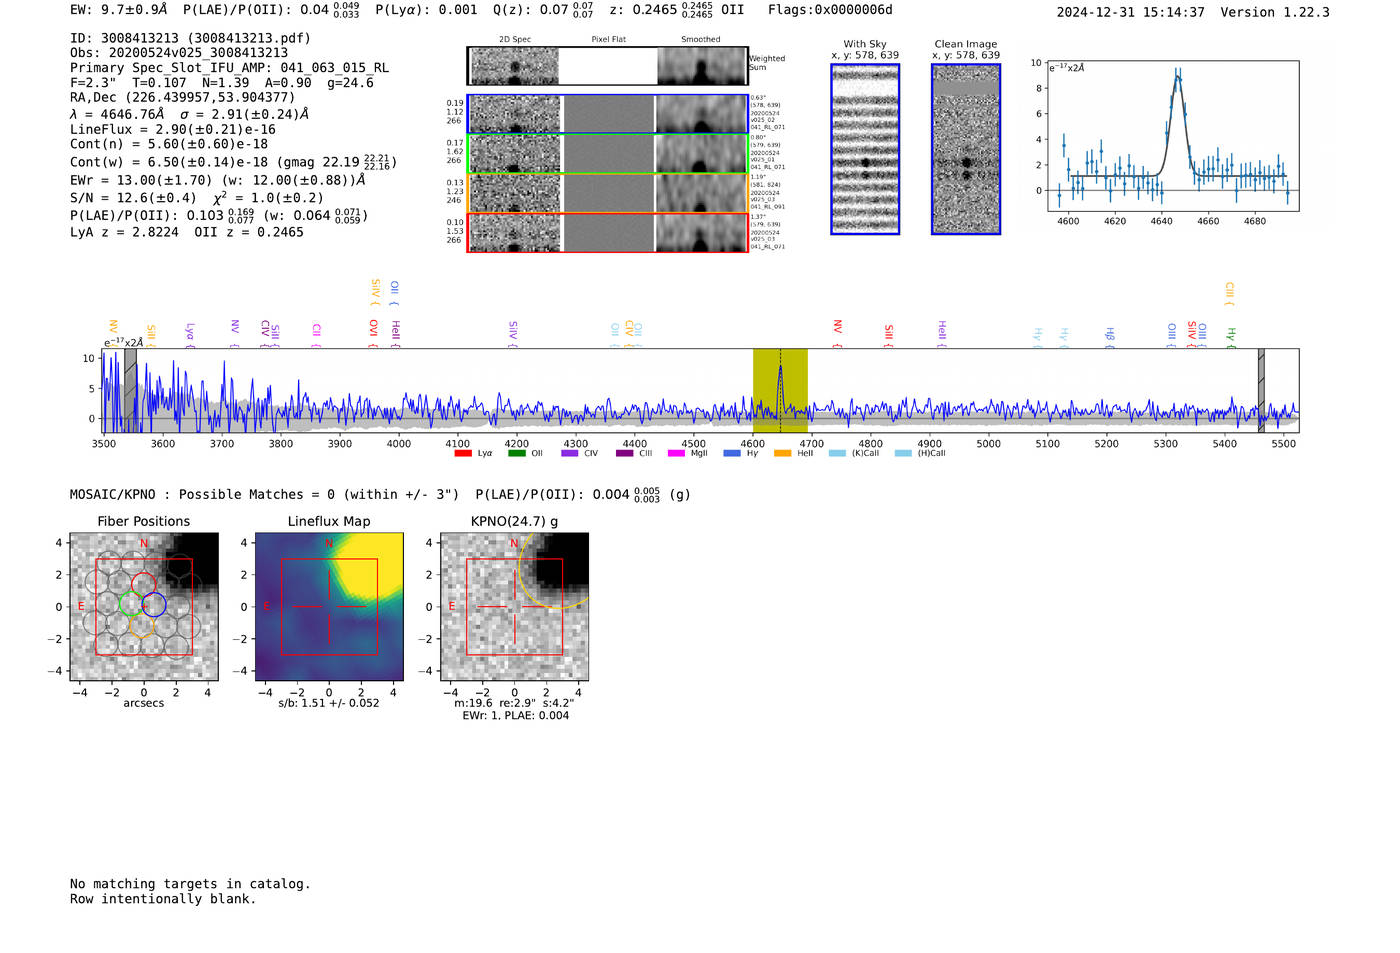Screen dimensions: 1400x953
Task: Click the Weighted Sum 2D Spec cutout
Action: click(x=514, y=66)
